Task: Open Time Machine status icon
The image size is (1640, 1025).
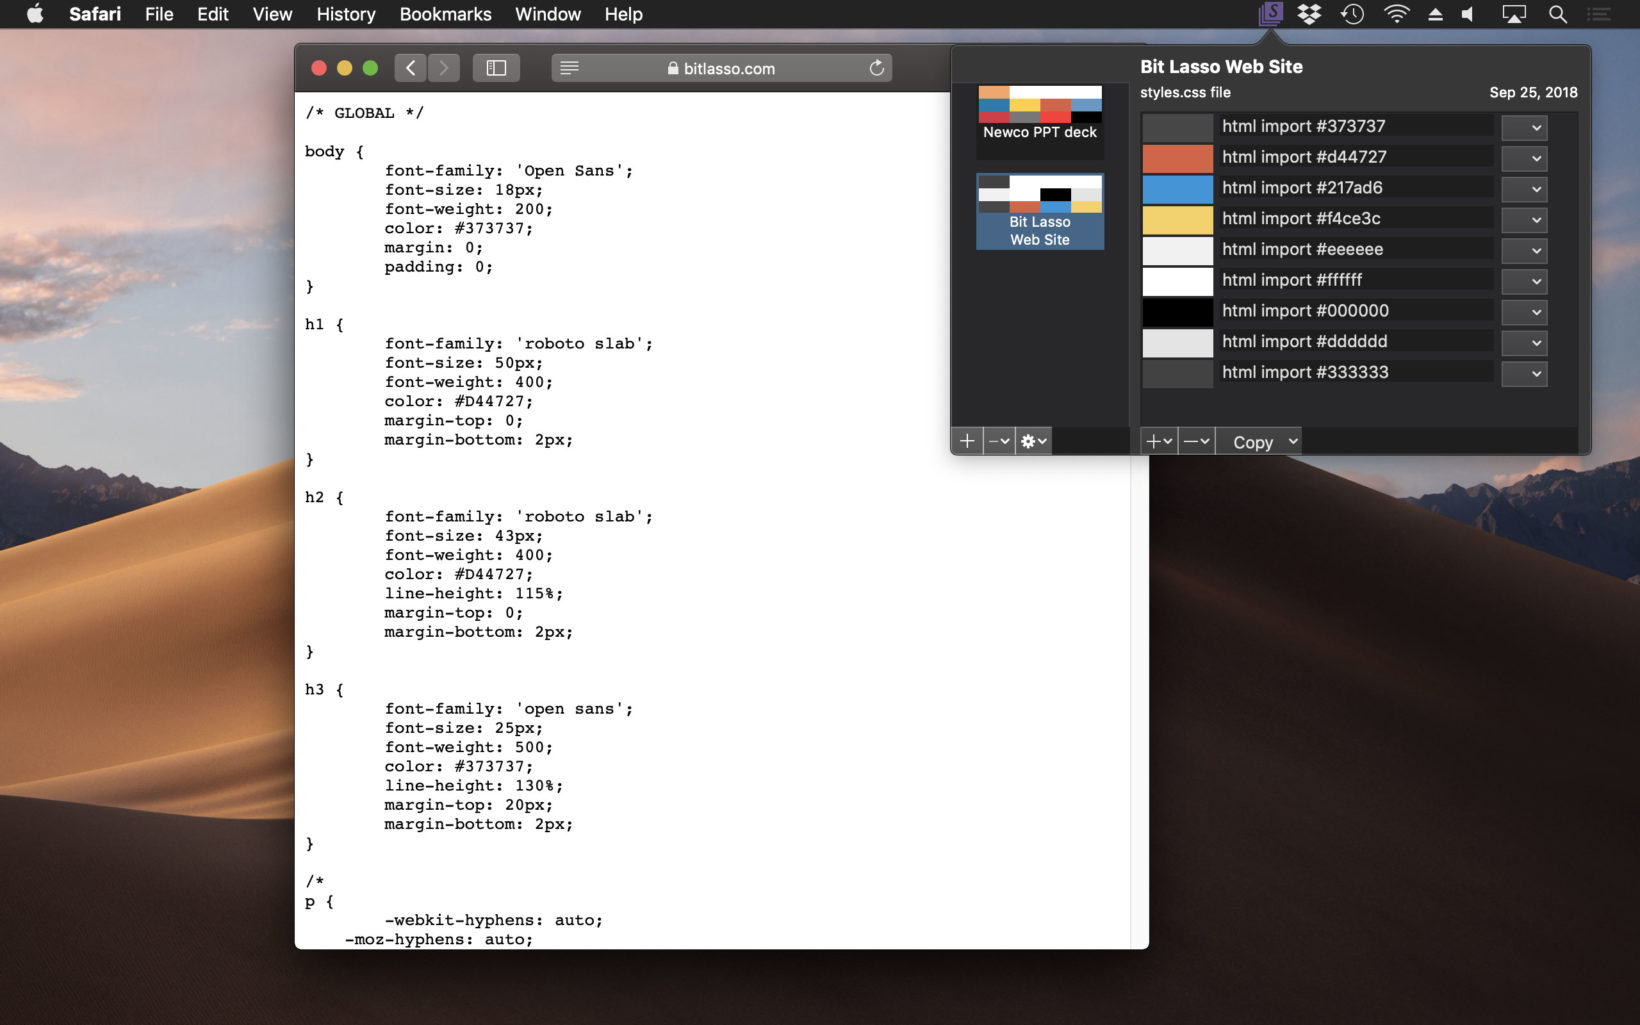Action: click(x=1352, y=14)
